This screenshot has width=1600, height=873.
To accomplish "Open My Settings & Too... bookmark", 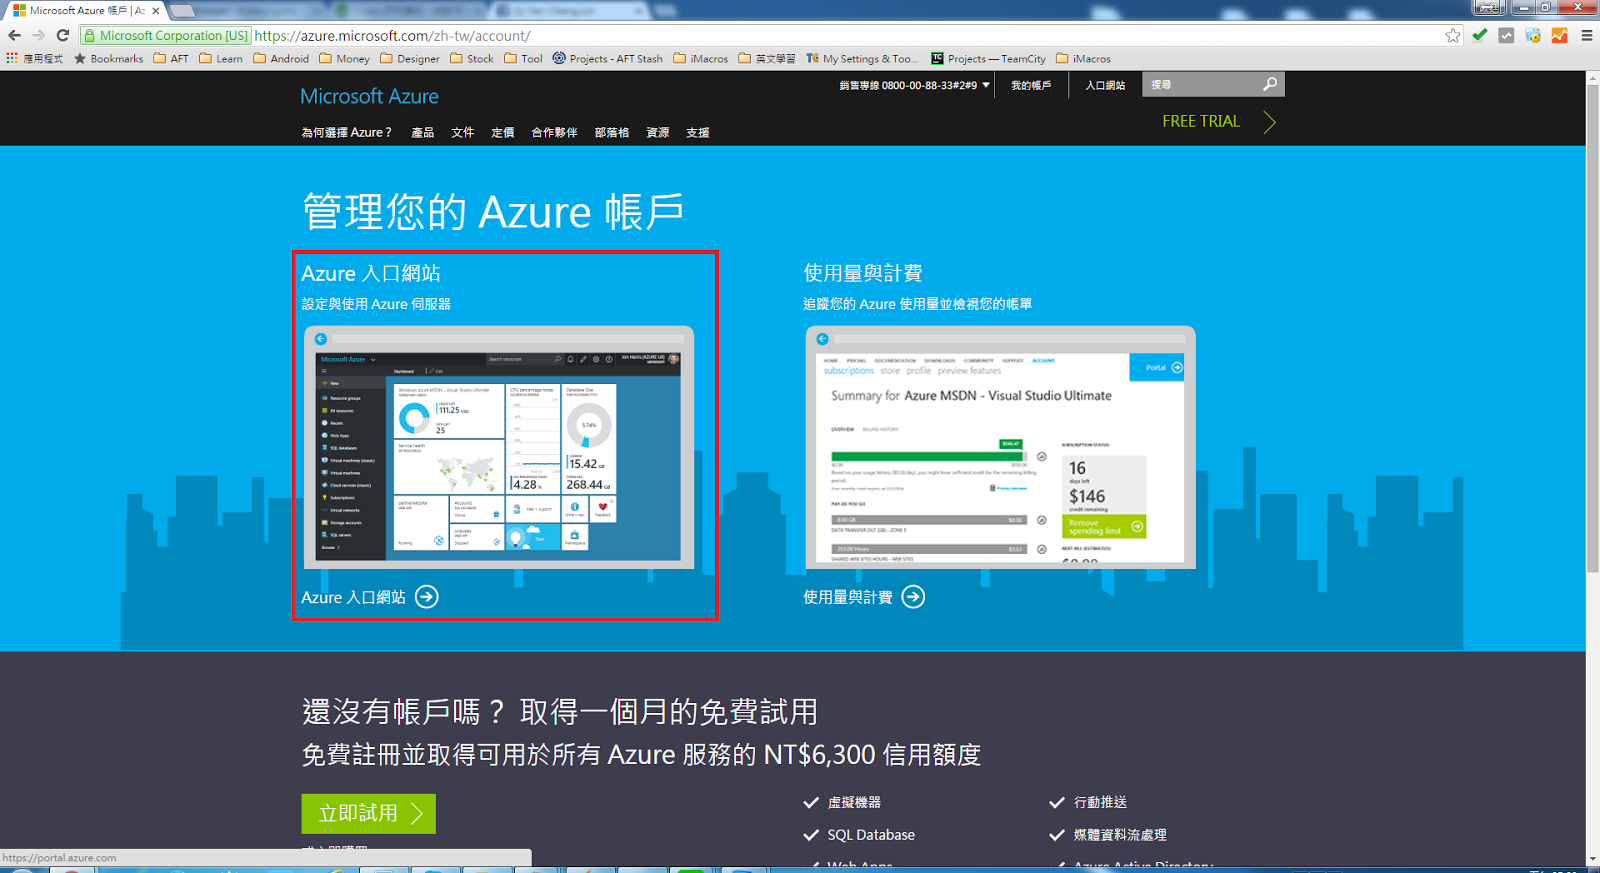I will (x=861, y=59).
